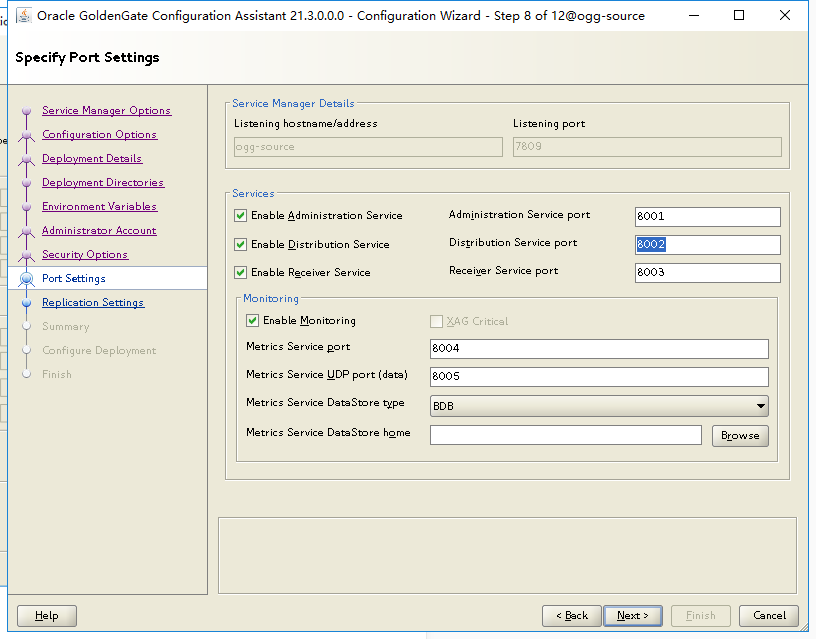Click the Port Settings step node icon
This screenshot has width=816, height=639.
(27, 279)
